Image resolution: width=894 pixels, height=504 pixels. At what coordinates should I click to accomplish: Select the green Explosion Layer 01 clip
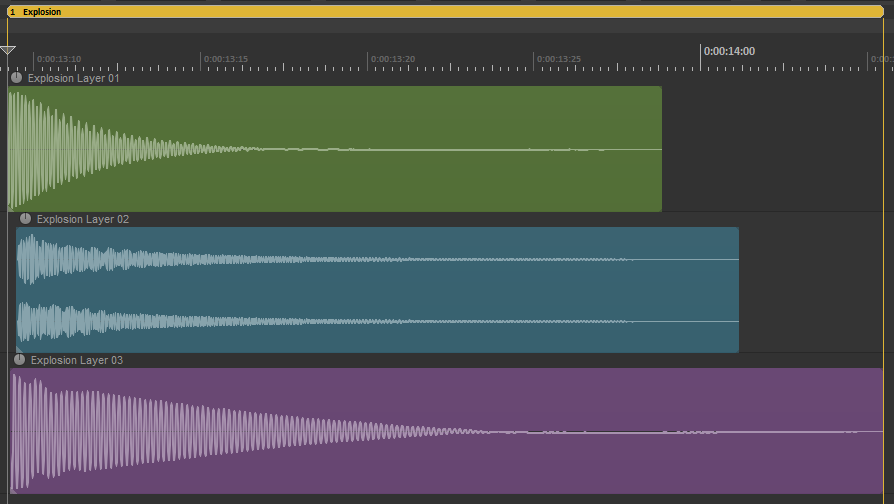pyautogui.click(x=335, y=149)
